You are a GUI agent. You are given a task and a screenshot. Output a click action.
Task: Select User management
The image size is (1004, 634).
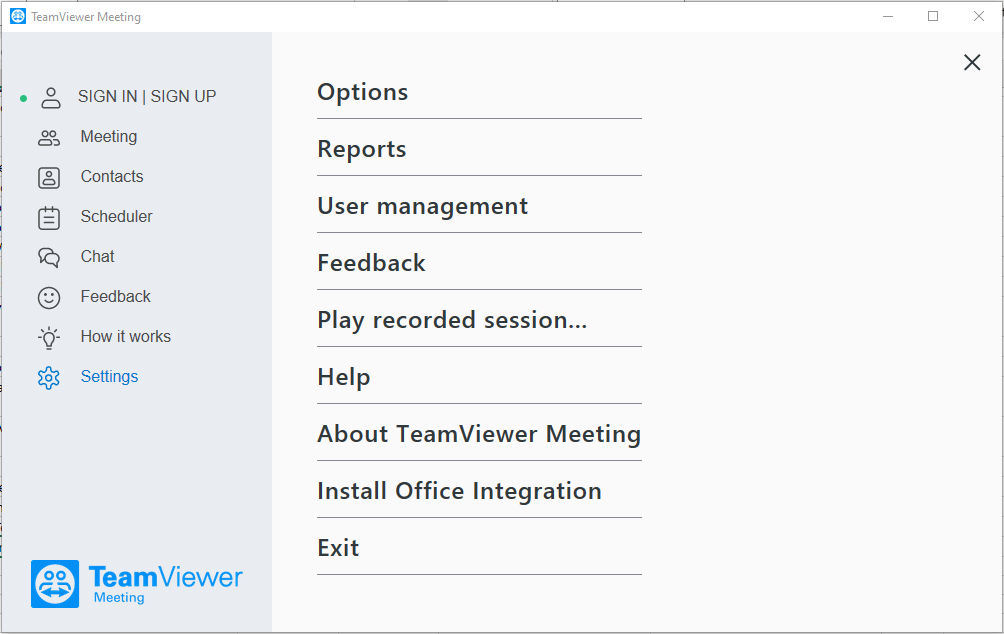[x=423, y=206]
